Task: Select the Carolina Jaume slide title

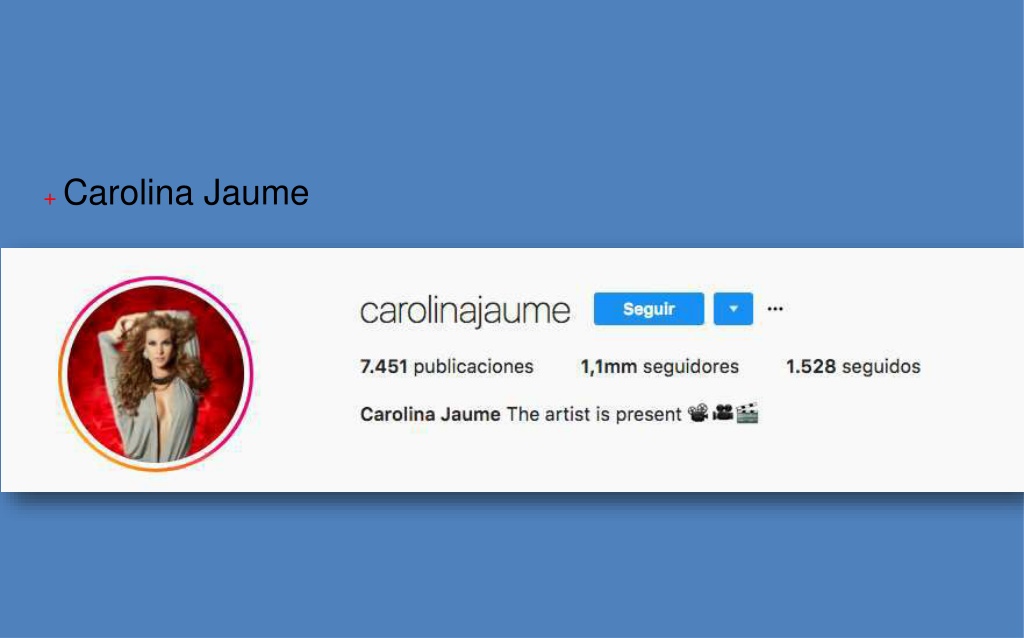Action: click(185, 193)
